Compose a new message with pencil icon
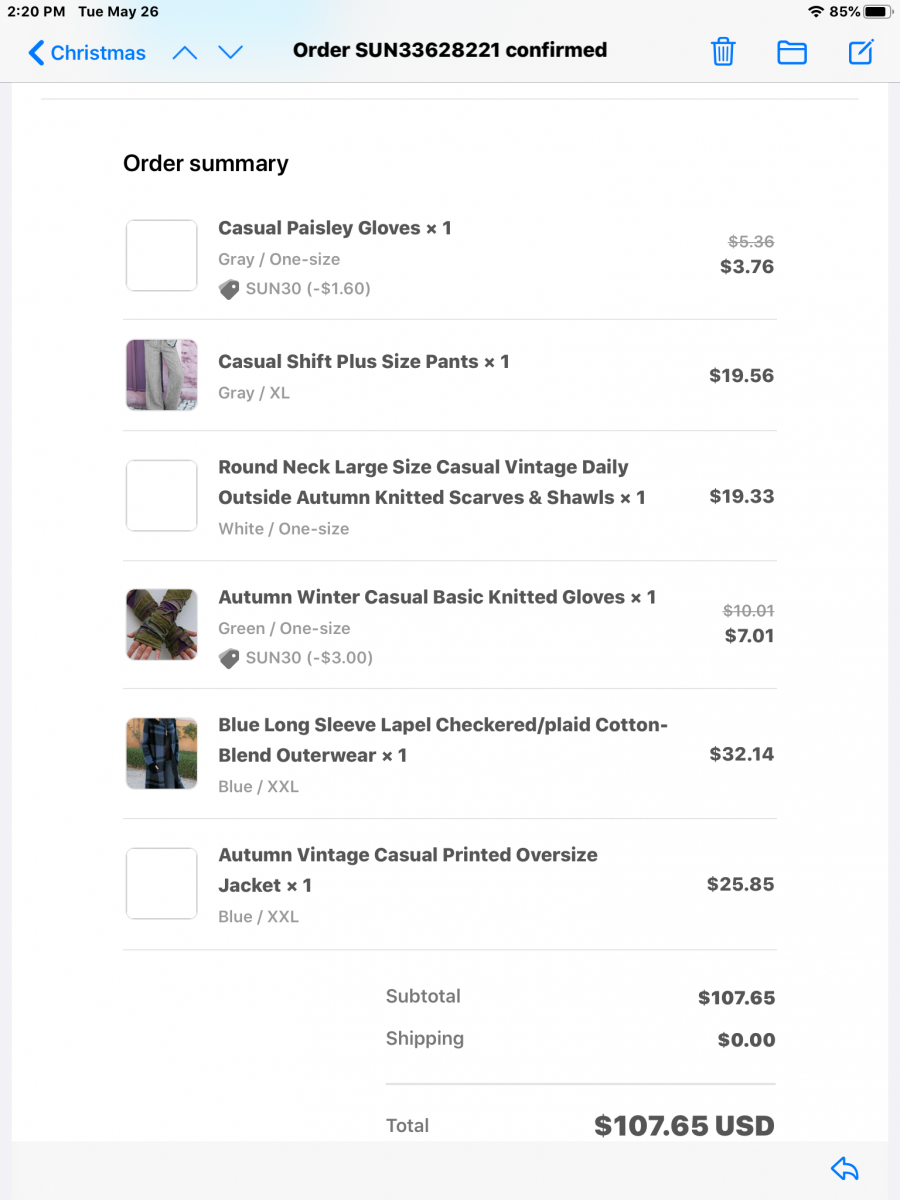This screenshot has height=1200, width=900. tap(861, 51)
